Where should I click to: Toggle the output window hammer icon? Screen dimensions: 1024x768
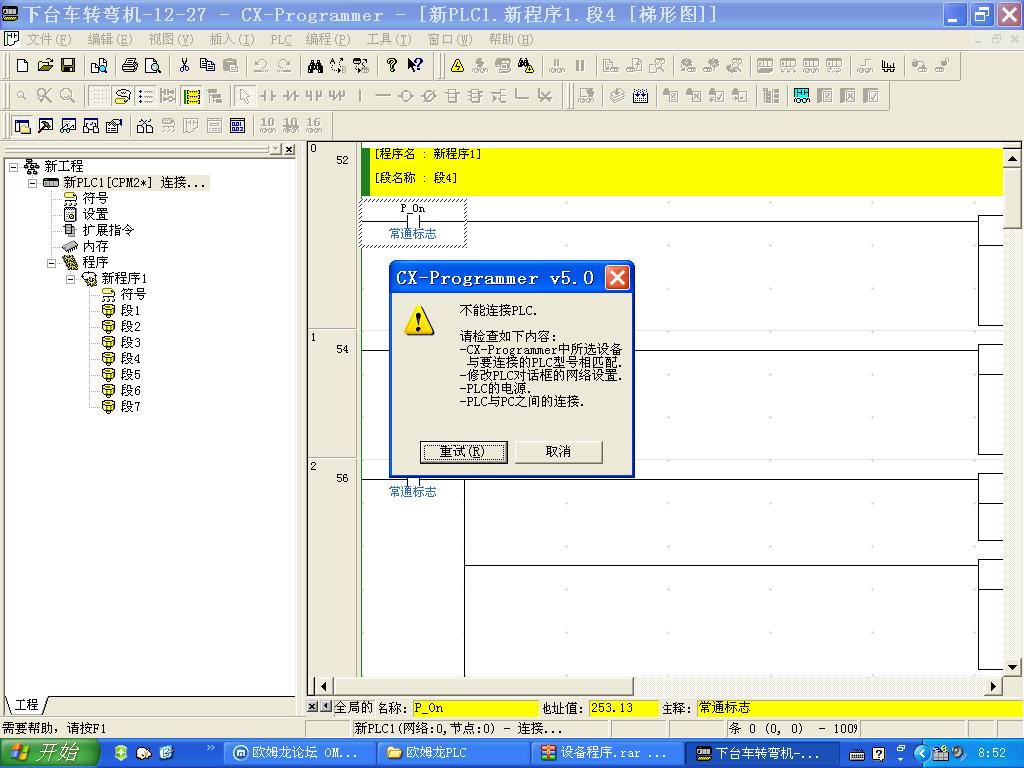pos(45,125)
